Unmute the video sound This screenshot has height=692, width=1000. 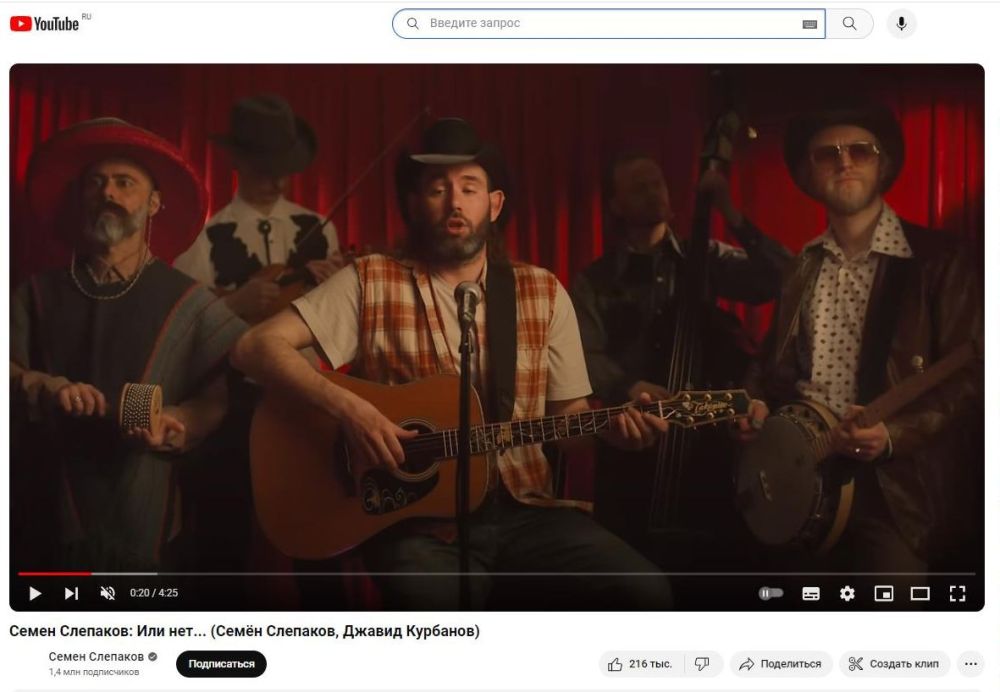pyautogui.click(x=108, y=593)
